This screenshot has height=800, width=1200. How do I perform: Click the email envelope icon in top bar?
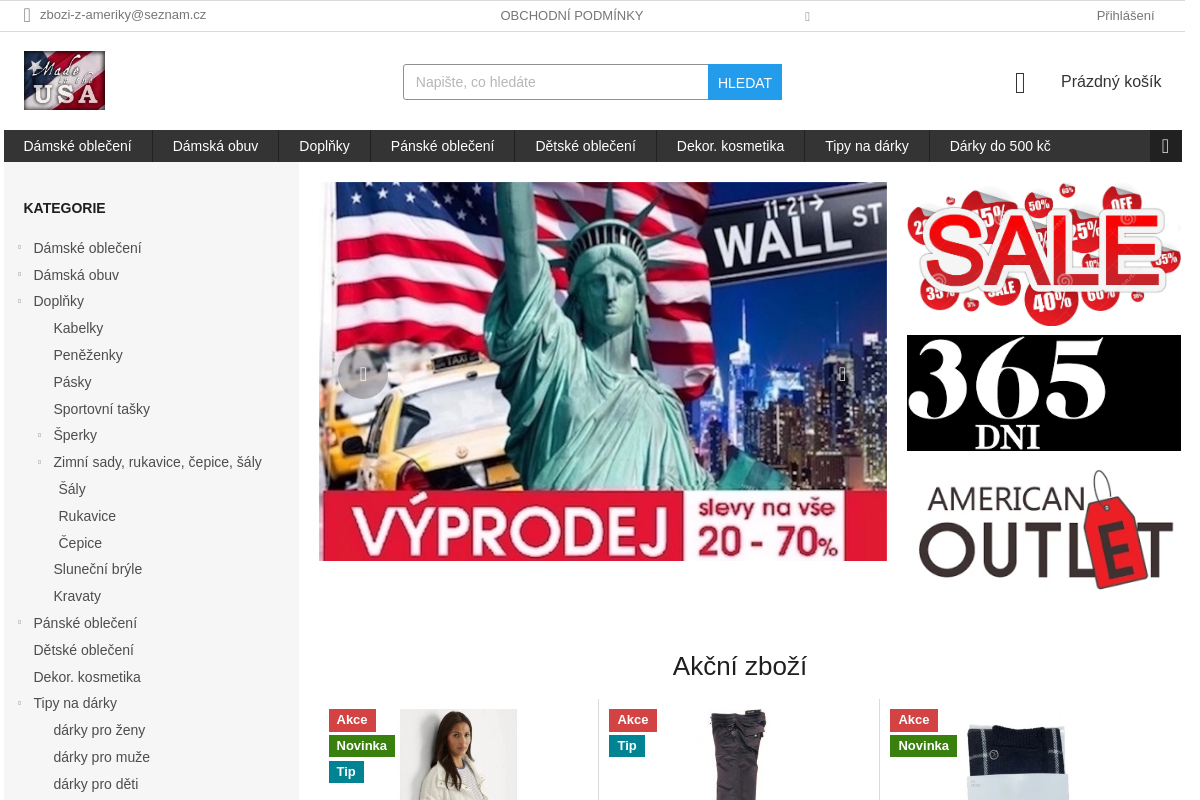coord(27,15)
